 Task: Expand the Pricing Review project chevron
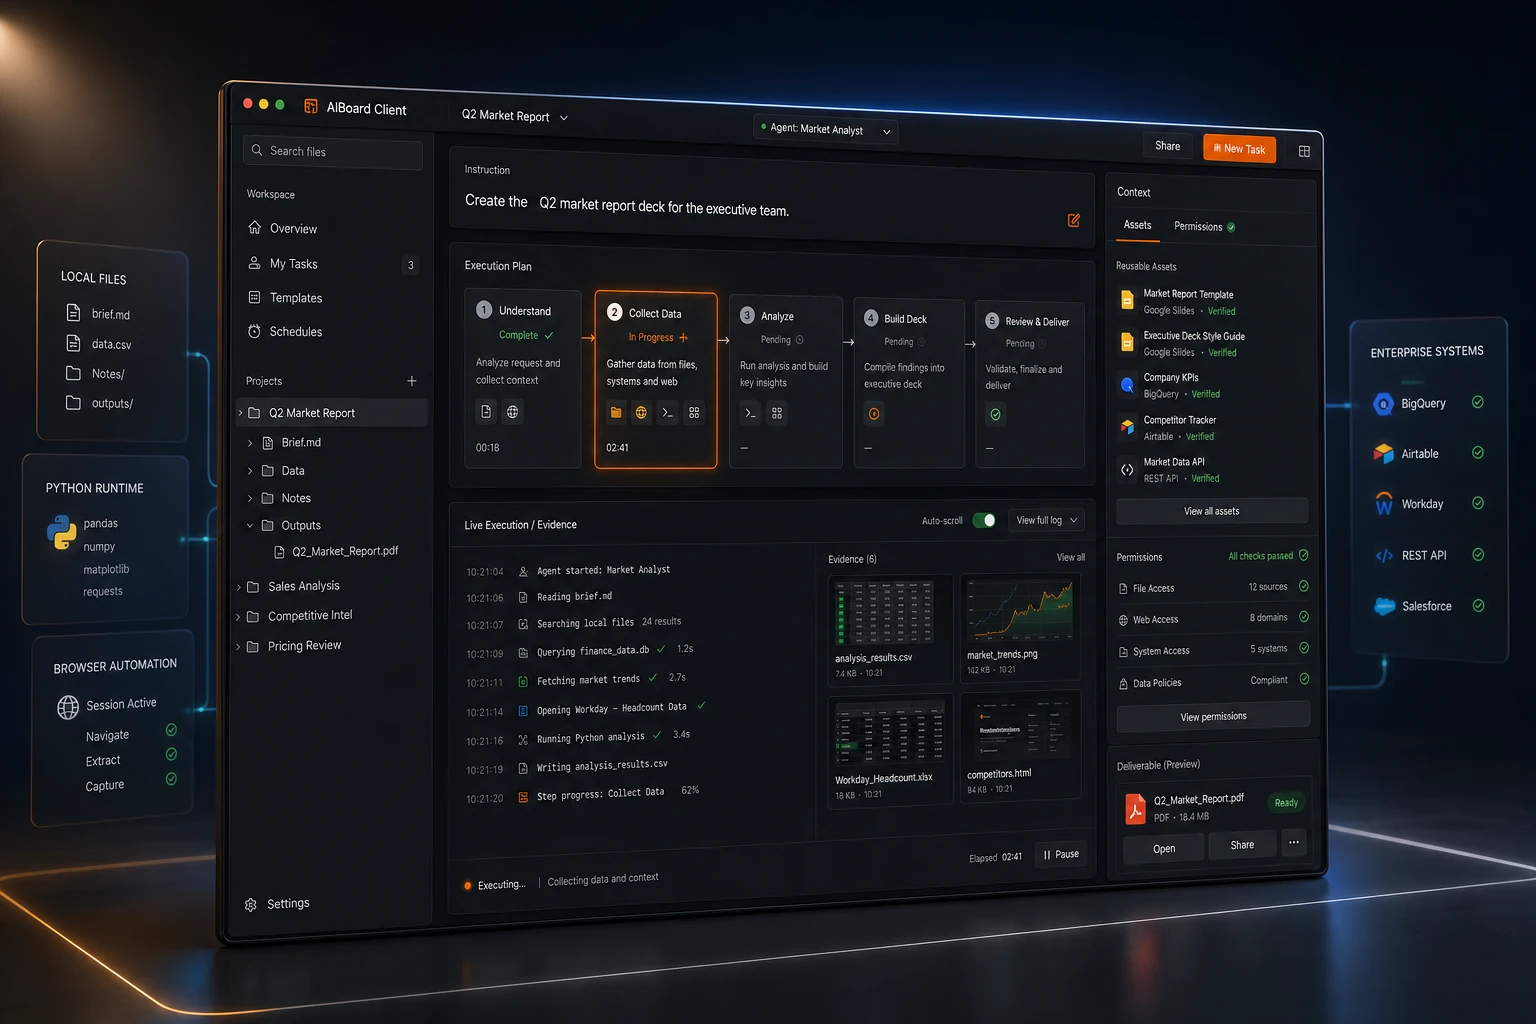point(238,647)
